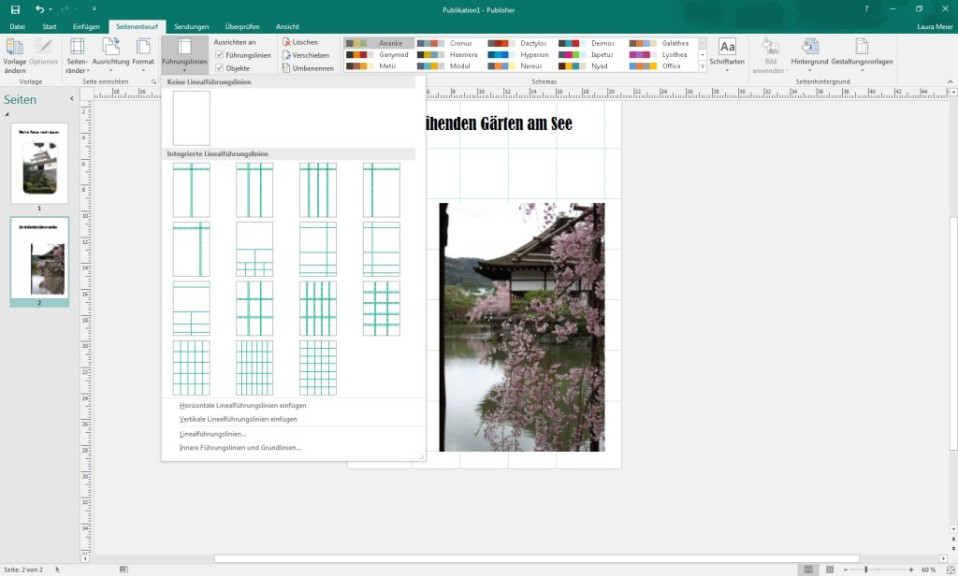Toggle Führungslinien align checkbox
The image size is (958, 576).
click(219, 55)
